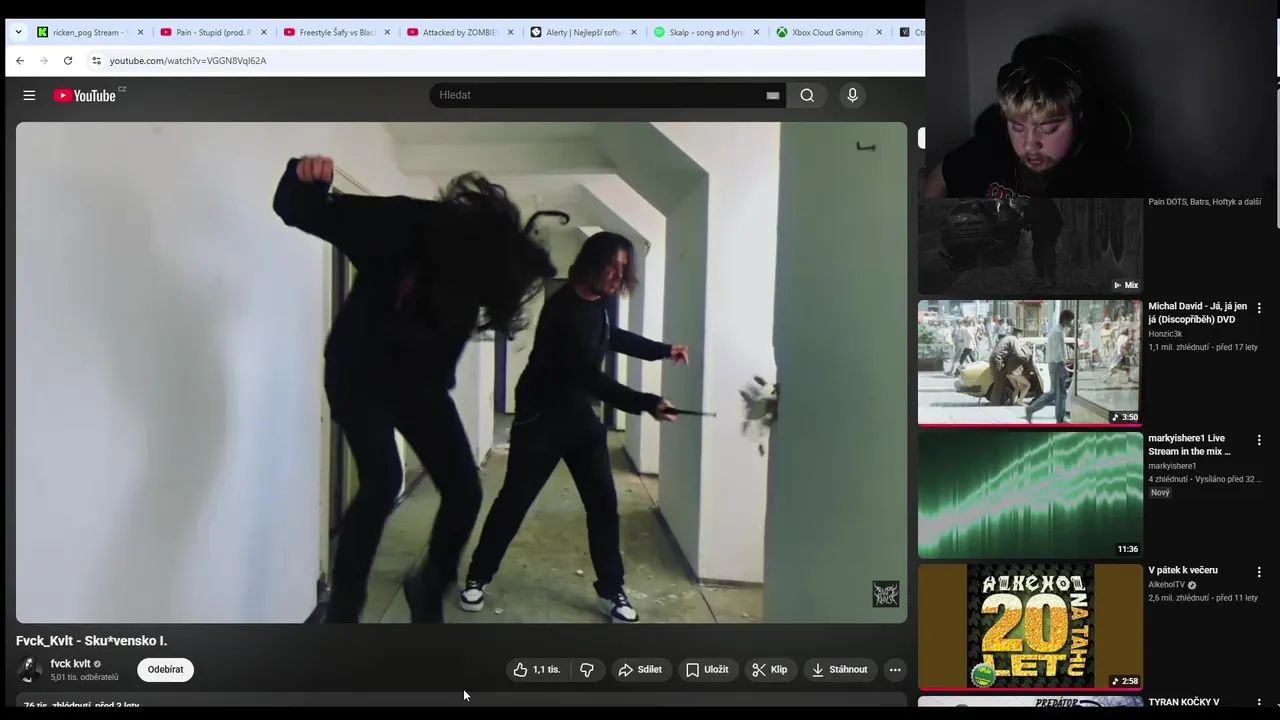Open Alkehol 20 let thumbnail
This screenshot has width=1280, height=720.
tap(1030, 626)
